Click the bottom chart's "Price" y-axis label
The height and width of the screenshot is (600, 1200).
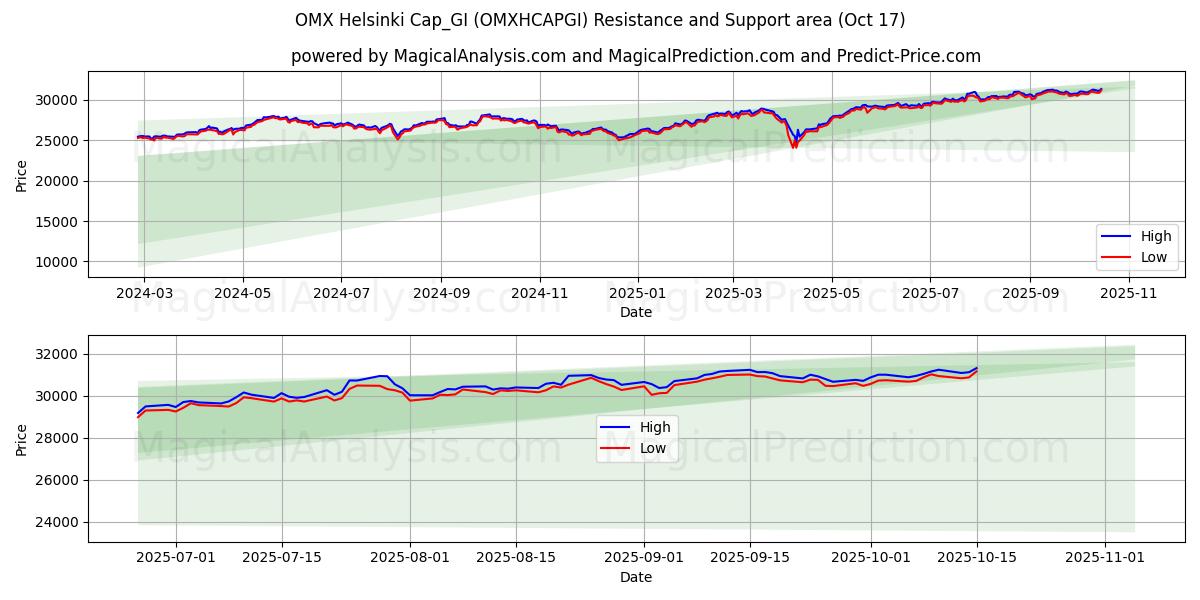pyautogui.click(x=22, y=439)
